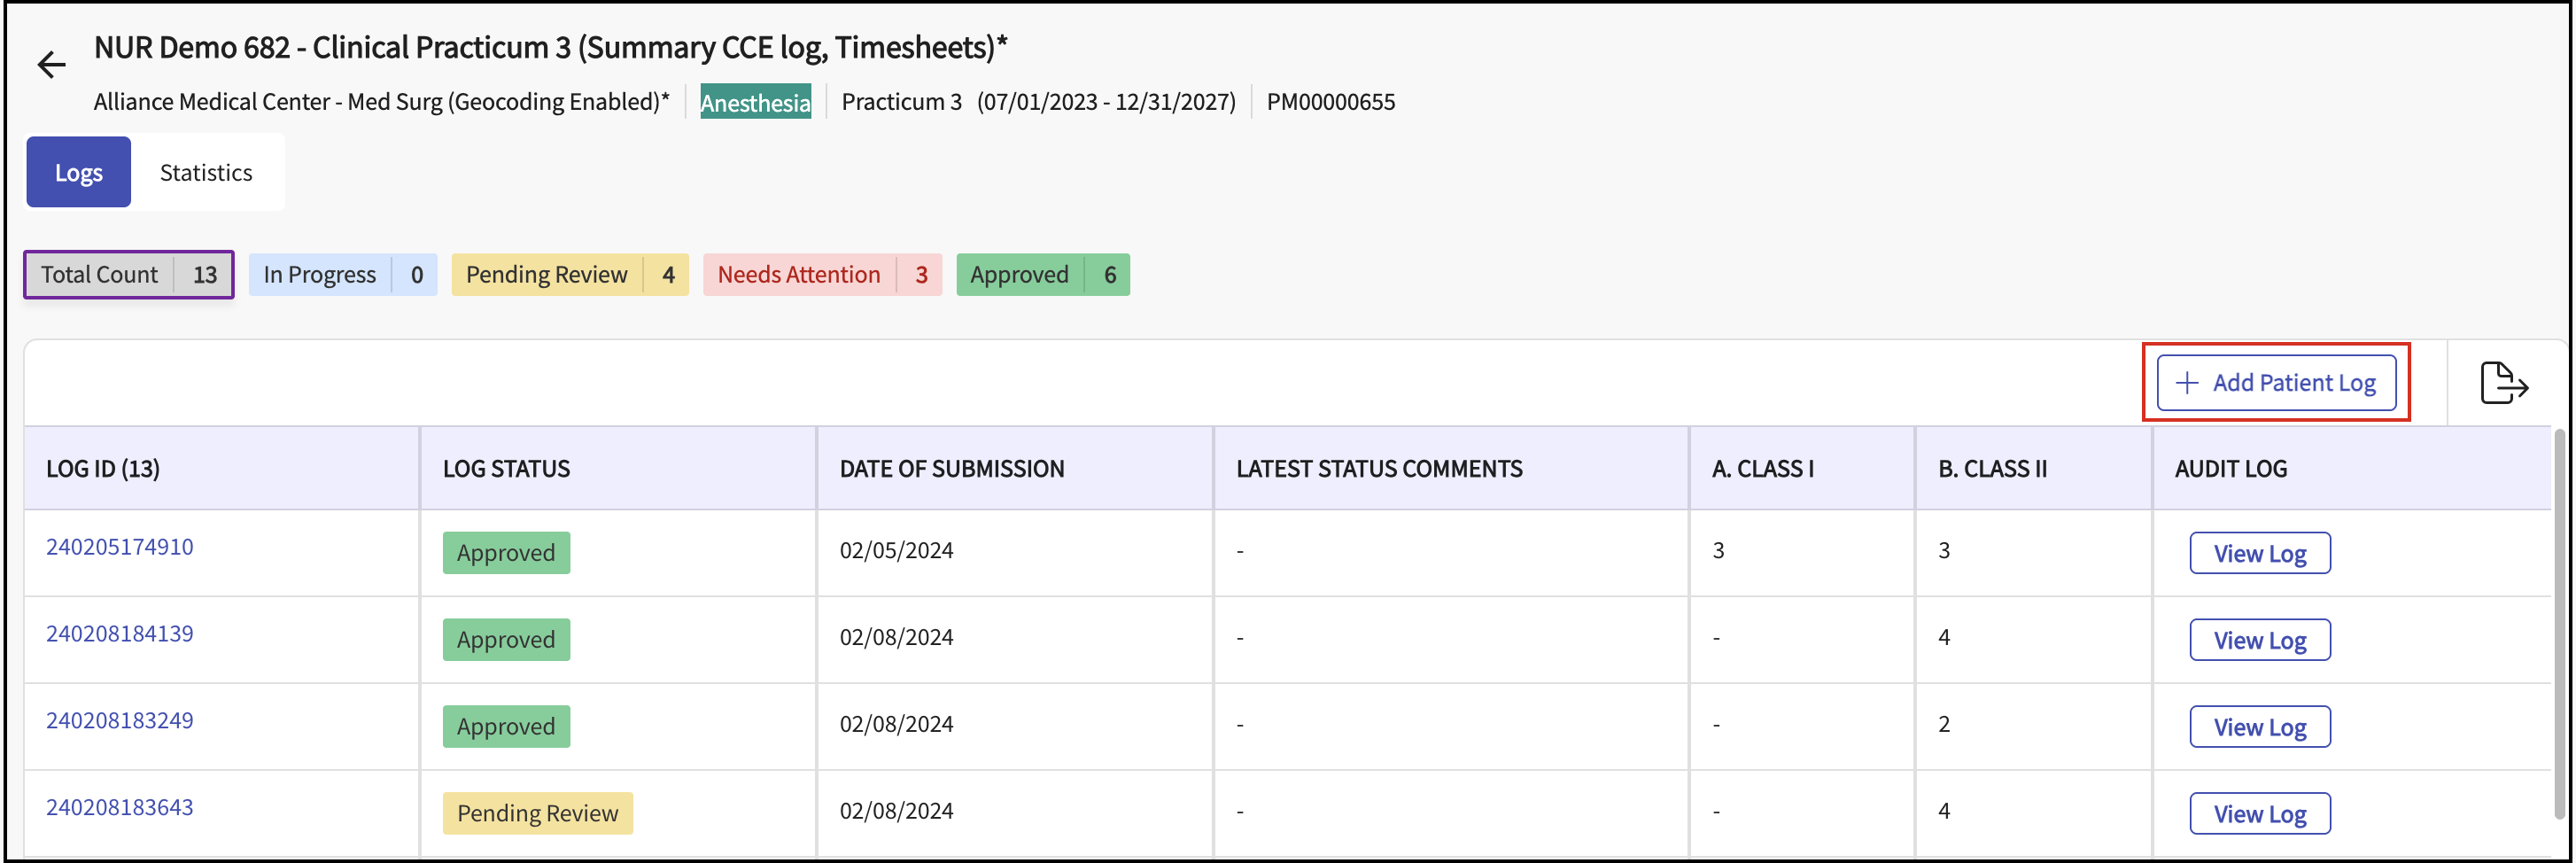The width and height of the screenshot is (2576, 863).
Task: Click the Date of Submission column header
Action: point(951,469)
